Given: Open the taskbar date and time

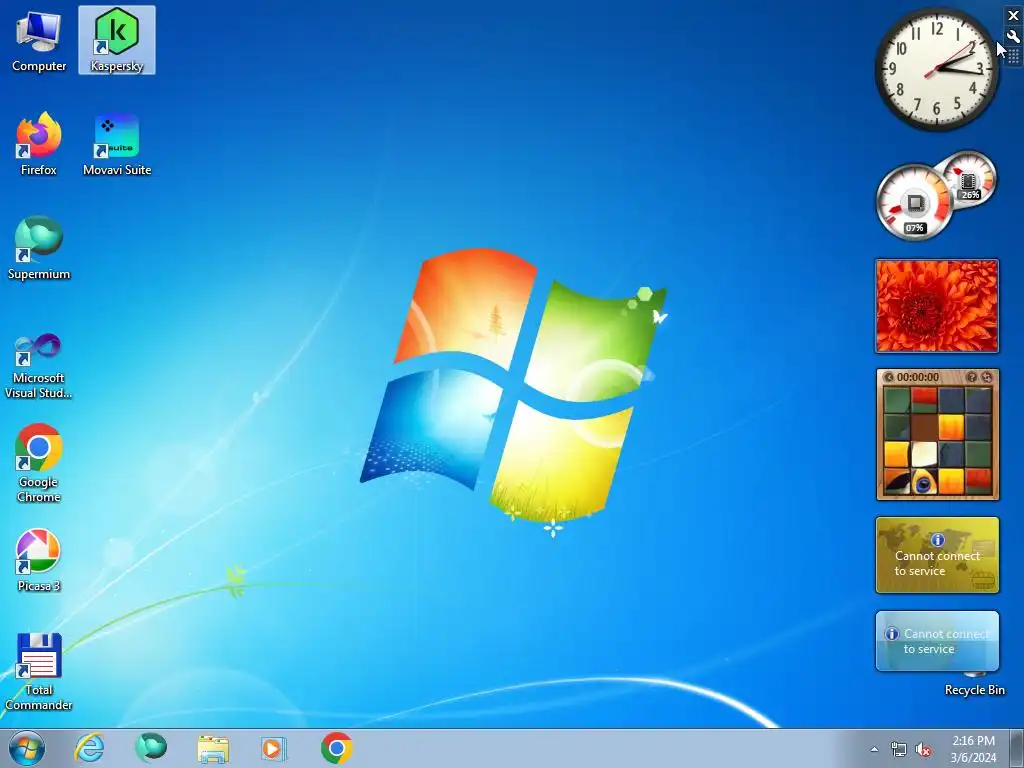Looking at the screenshot, I should (973, 749).
